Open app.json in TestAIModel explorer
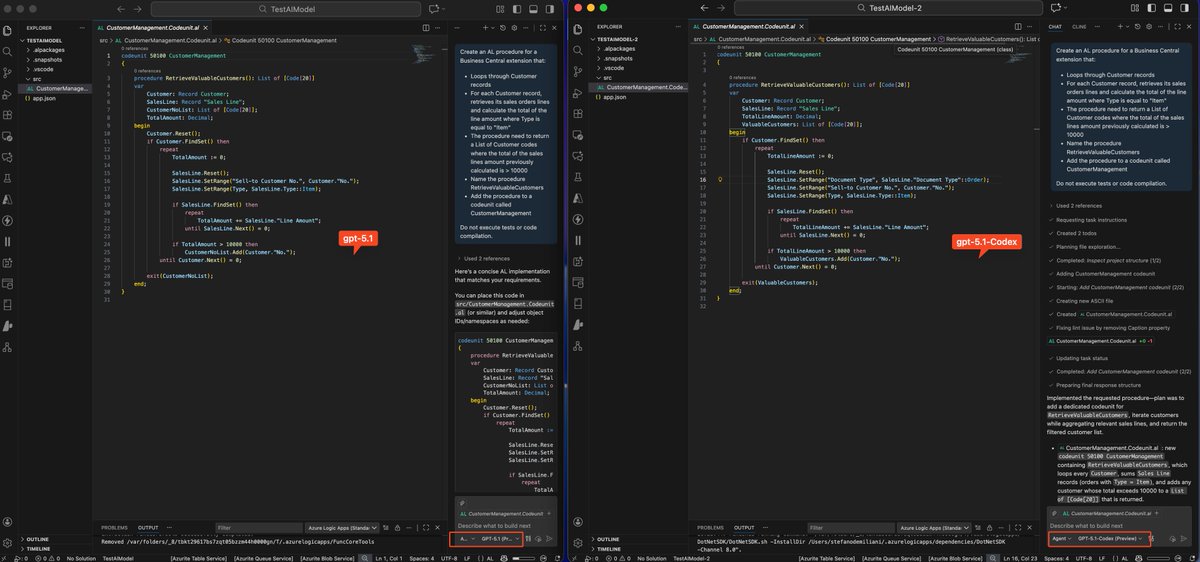 click(x=42, y=98)
